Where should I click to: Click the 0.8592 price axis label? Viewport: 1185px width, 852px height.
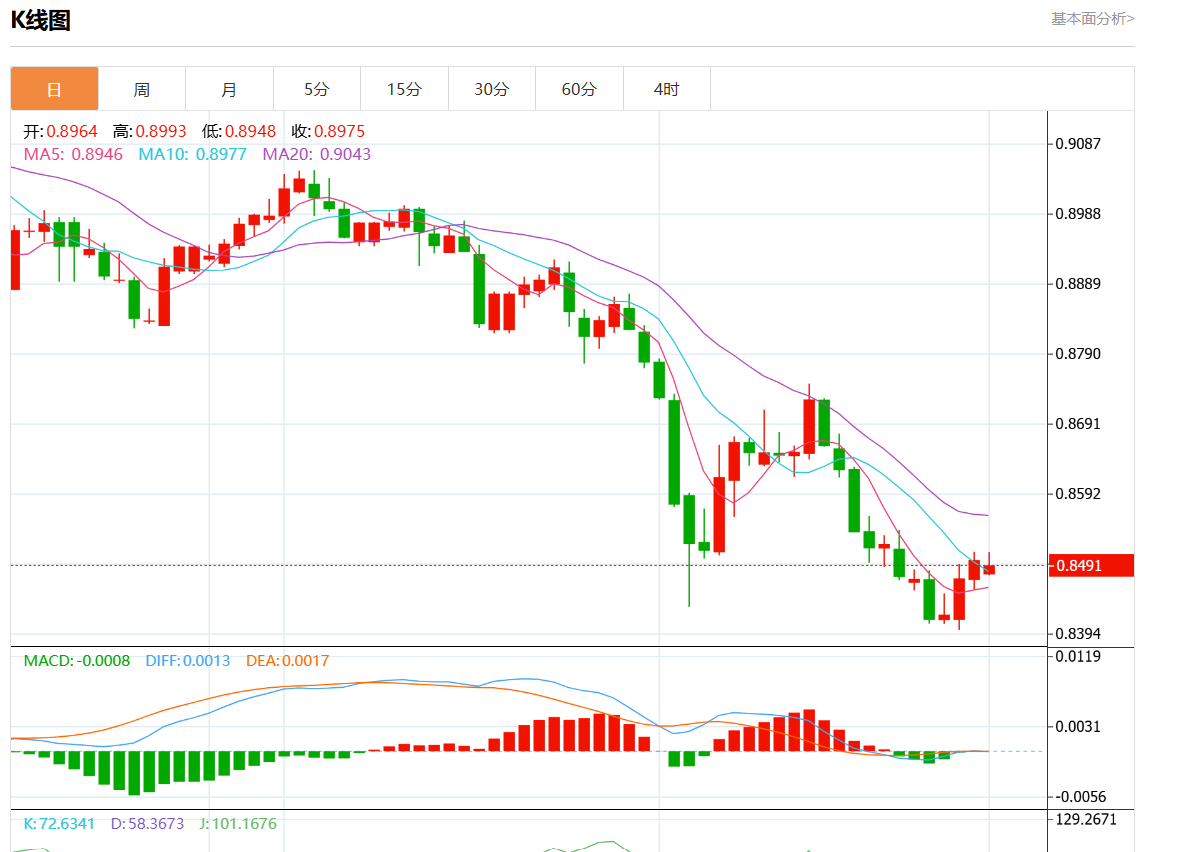1078,494
